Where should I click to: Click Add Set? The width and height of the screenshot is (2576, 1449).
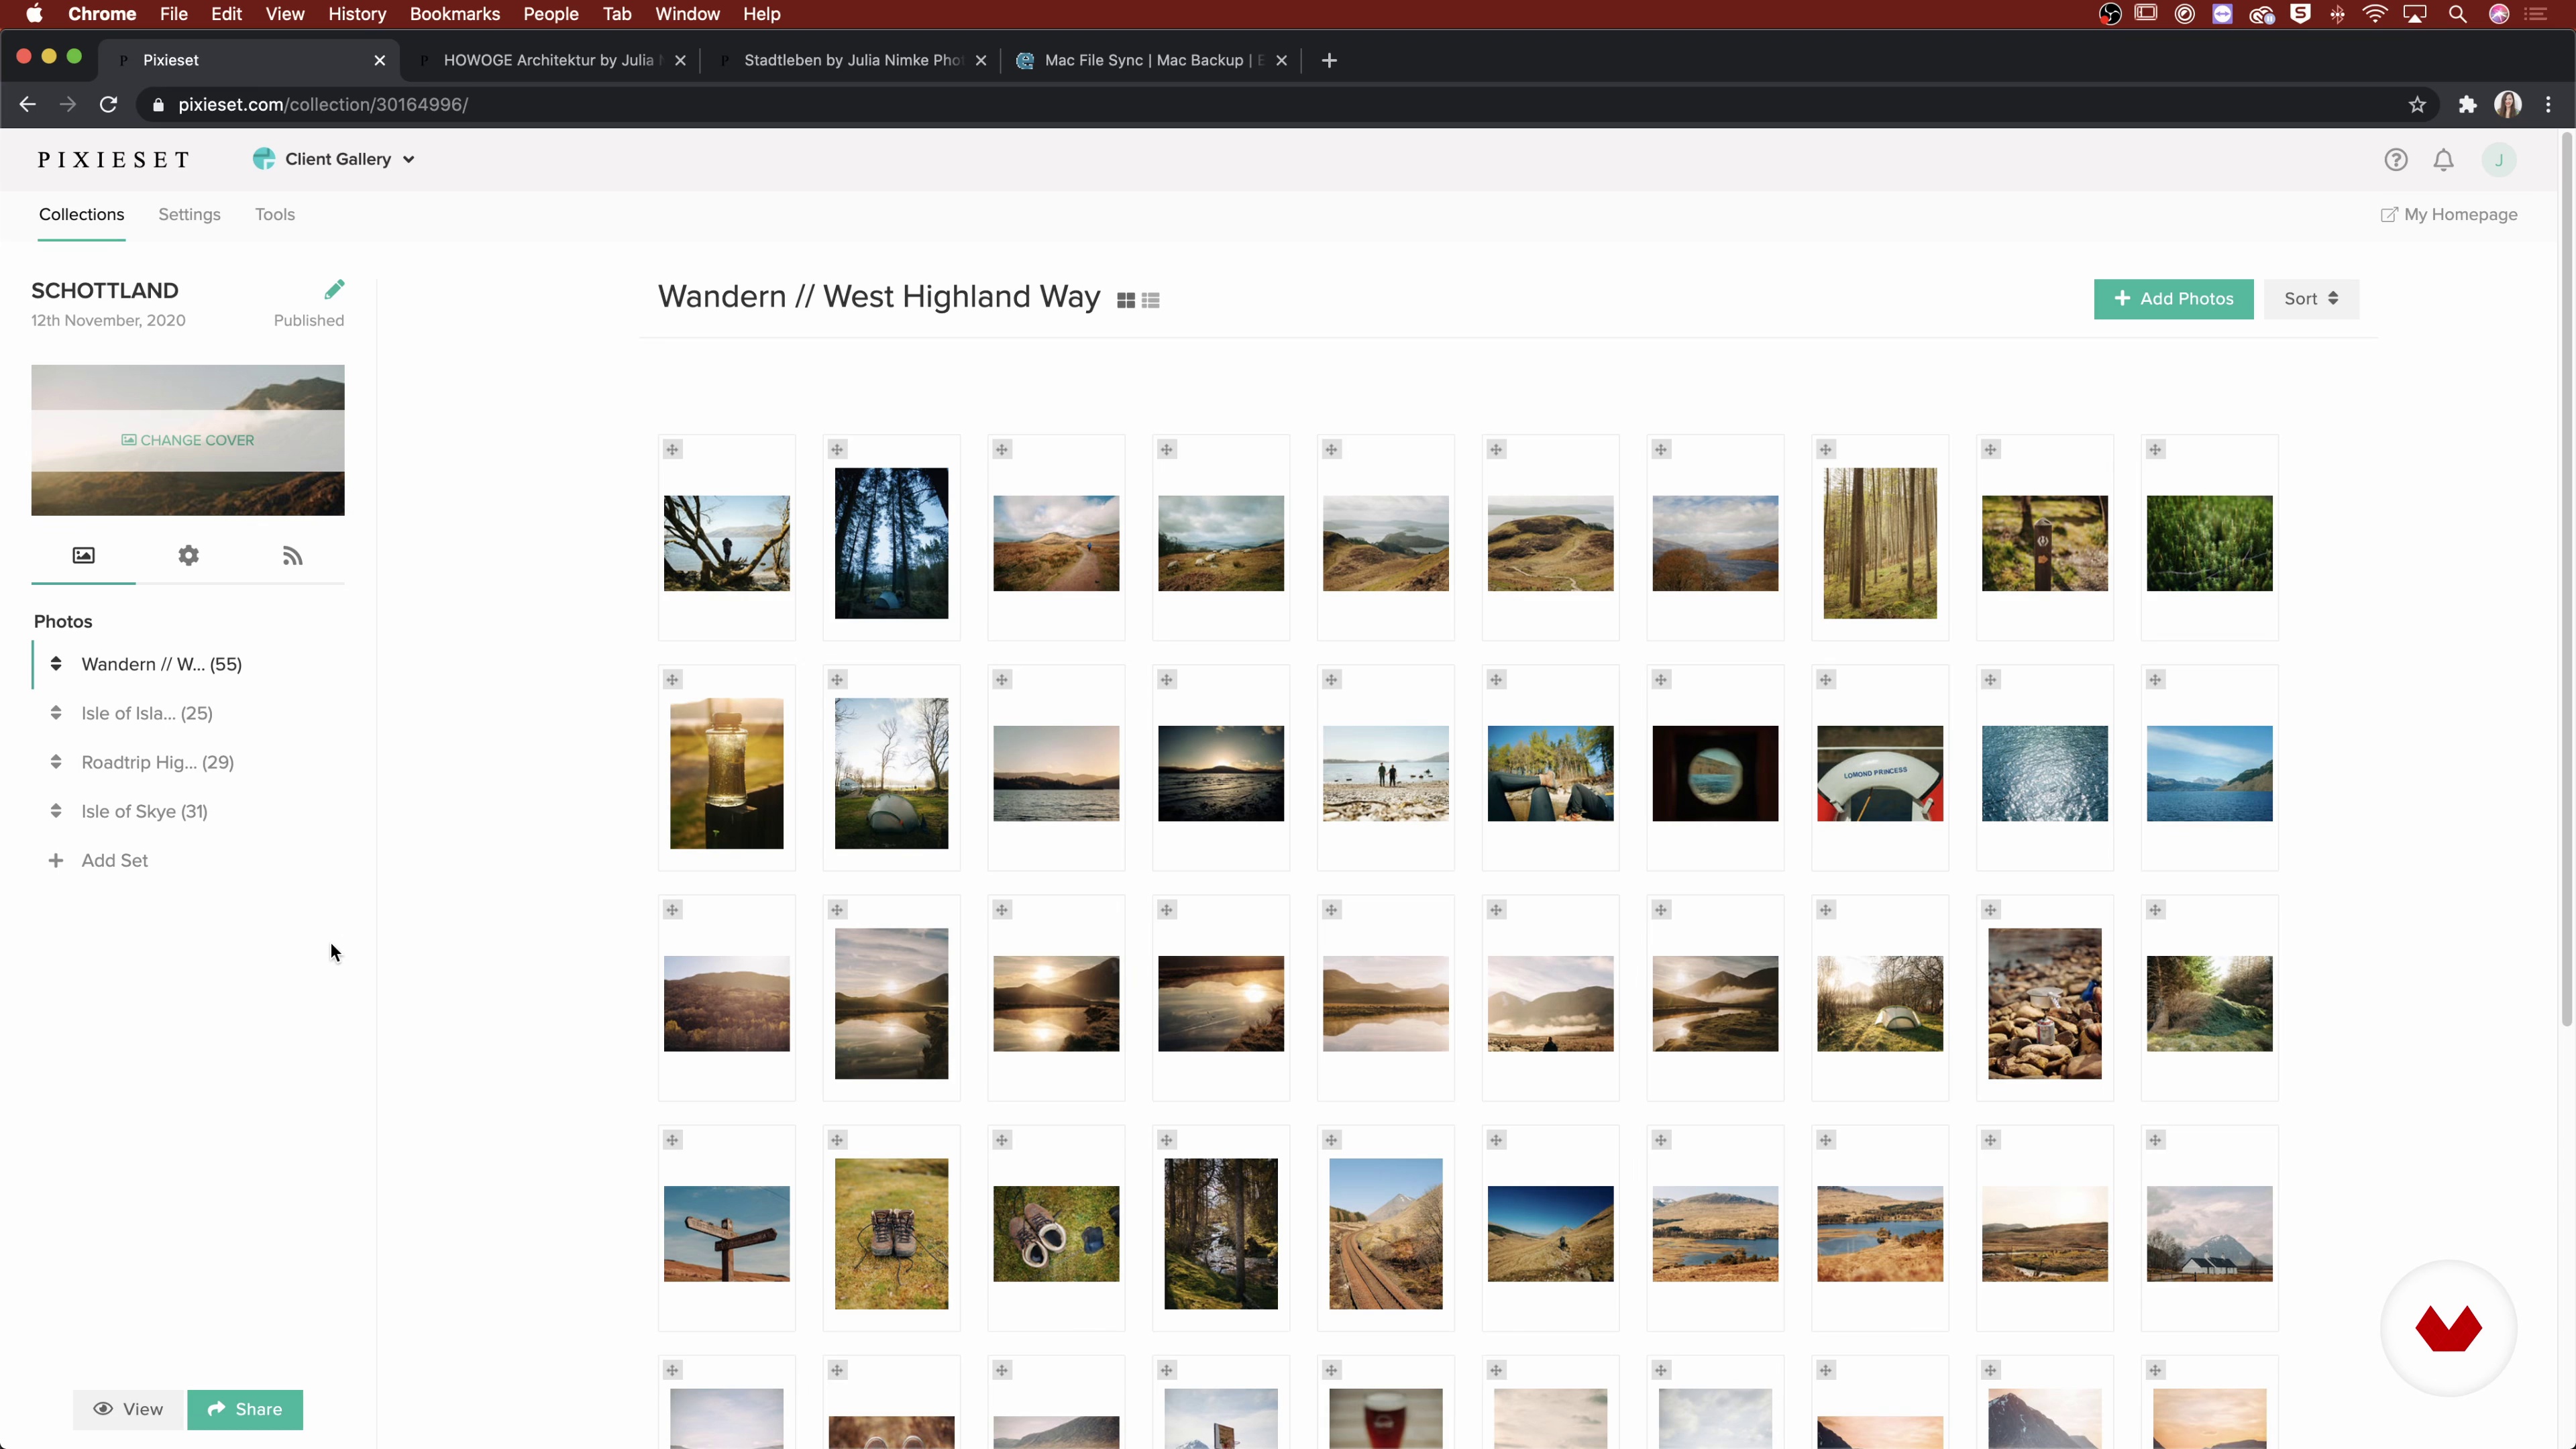tap(115, 861)
